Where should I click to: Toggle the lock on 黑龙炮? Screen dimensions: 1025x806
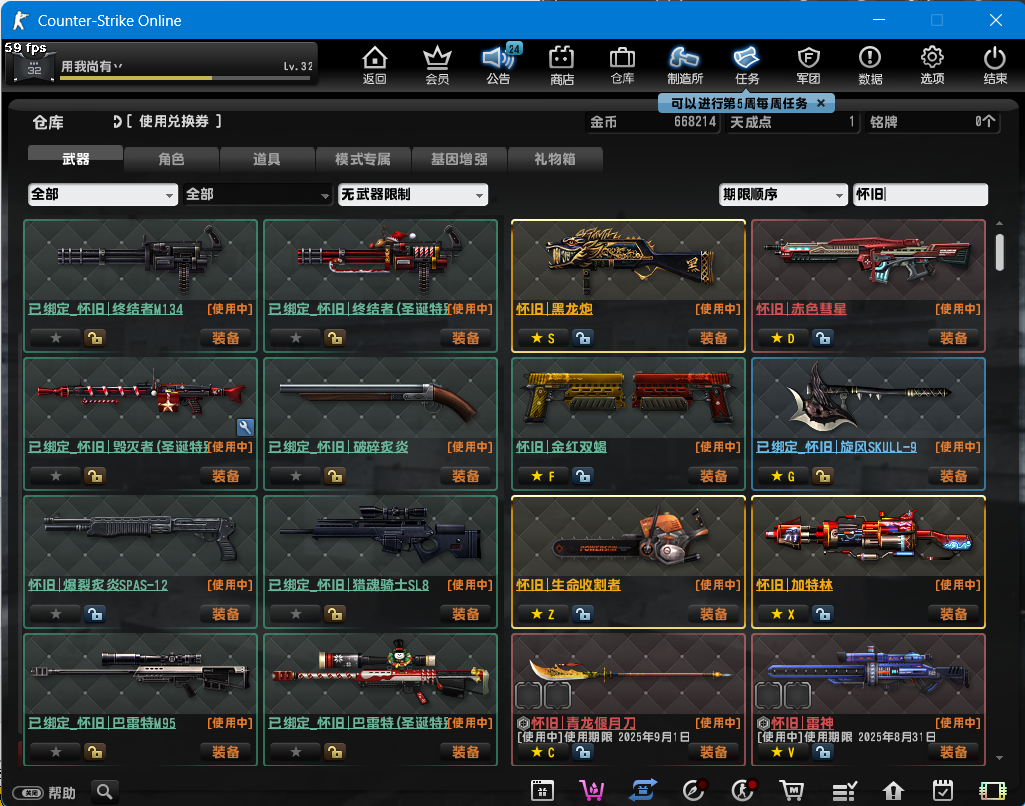(583, 338)
